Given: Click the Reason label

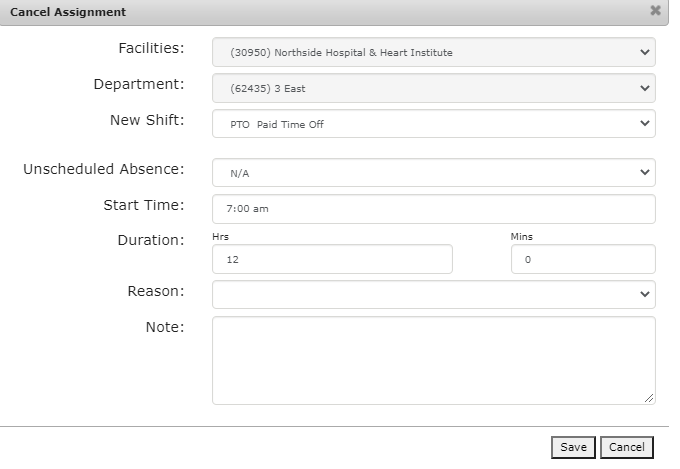Looking at the screenshot, I should (156, 291).
